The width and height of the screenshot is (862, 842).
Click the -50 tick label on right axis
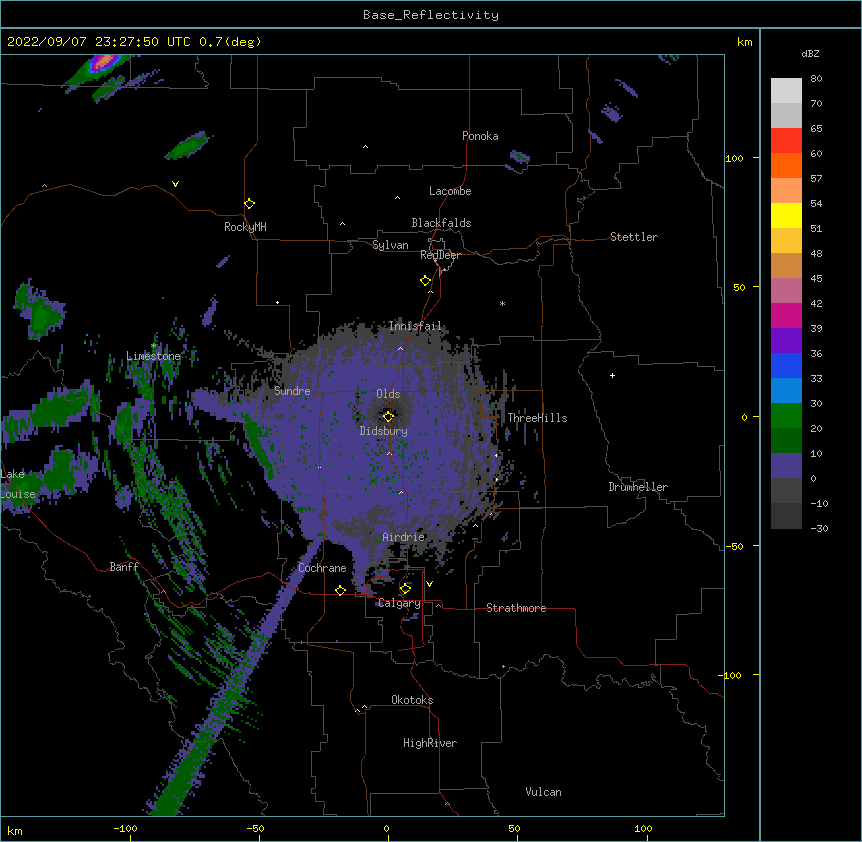(734, 546)
